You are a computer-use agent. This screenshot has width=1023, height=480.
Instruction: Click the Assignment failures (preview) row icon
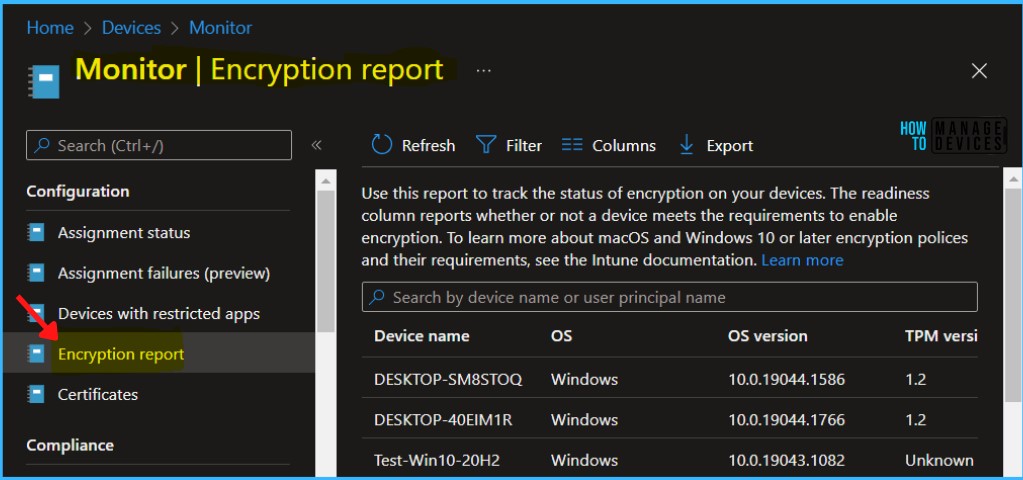[x=37, y=273]
